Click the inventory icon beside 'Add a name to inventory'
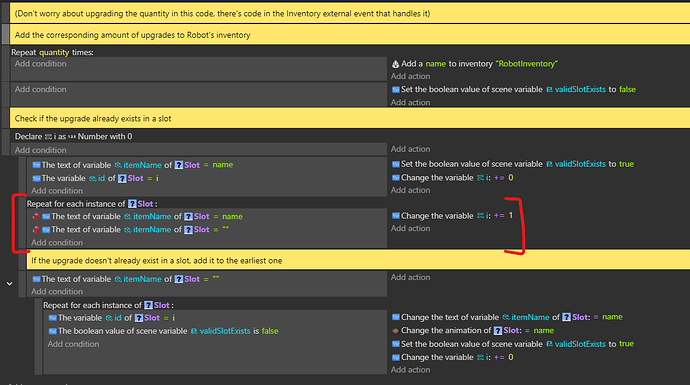This screenshot has width=690, height=385. tap(395, 64)
